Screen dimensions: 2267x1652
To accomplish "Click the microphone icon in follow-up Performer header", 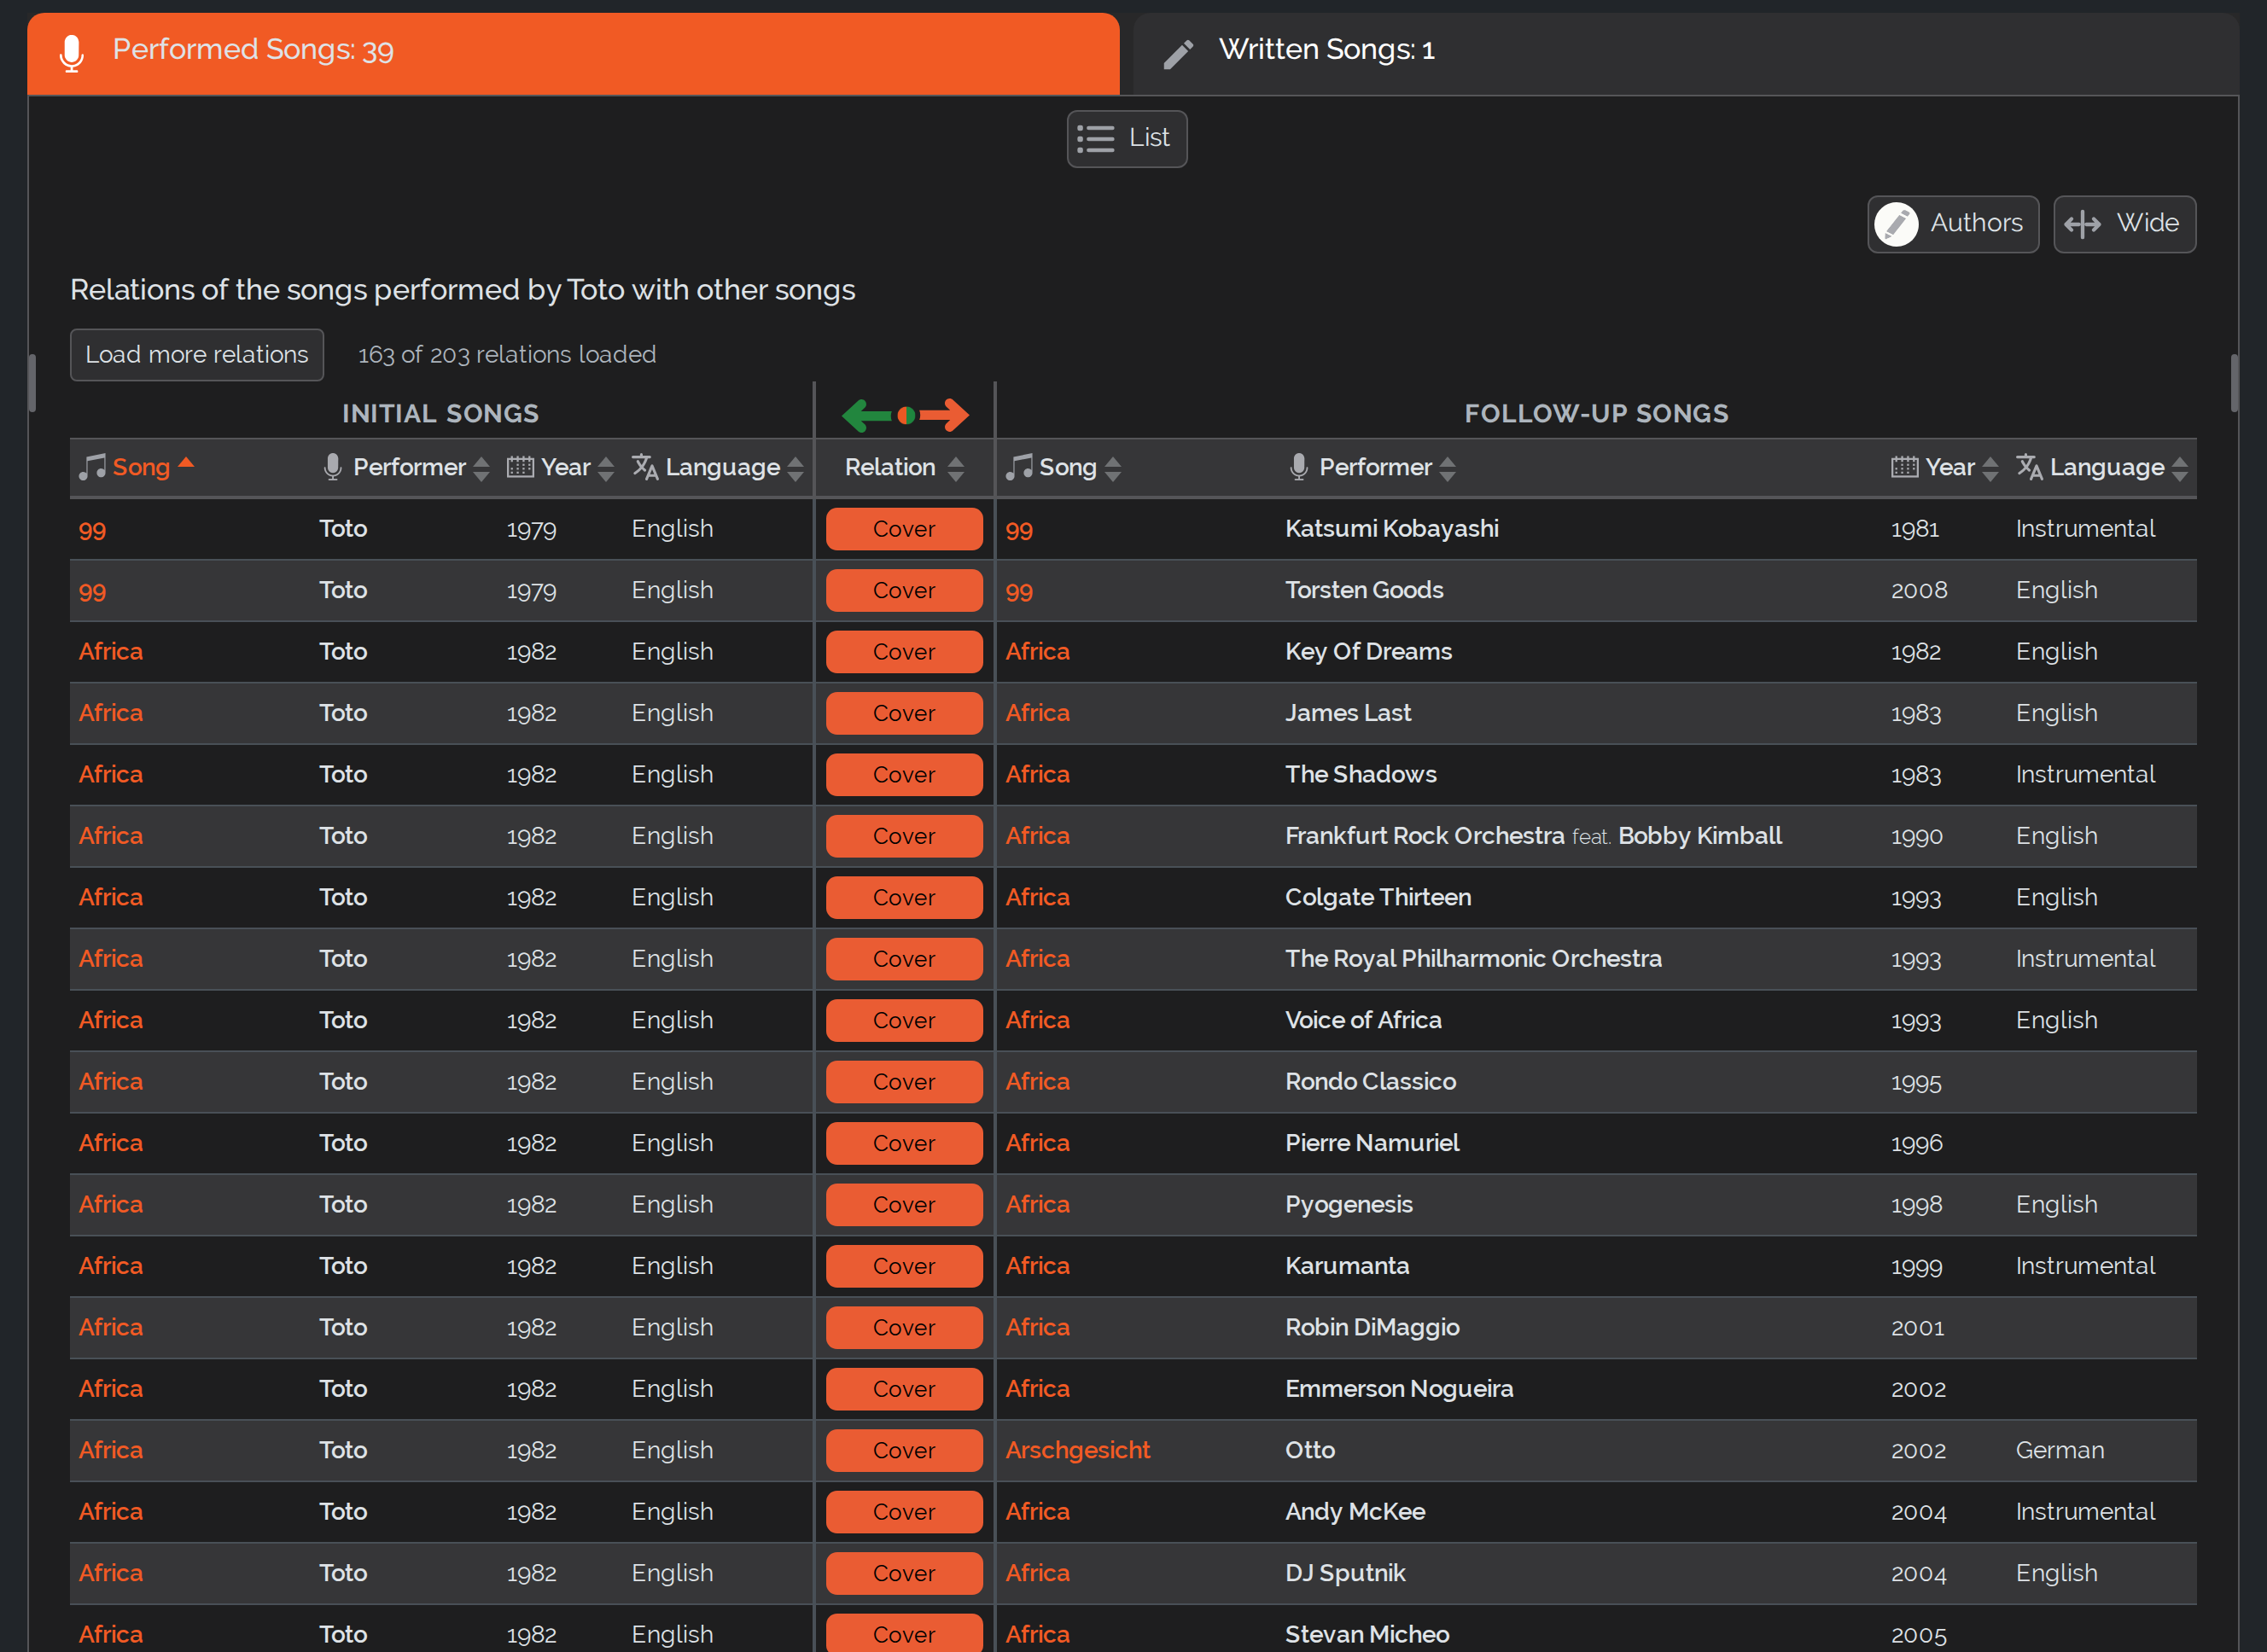I will click(x=1299, y=467).
